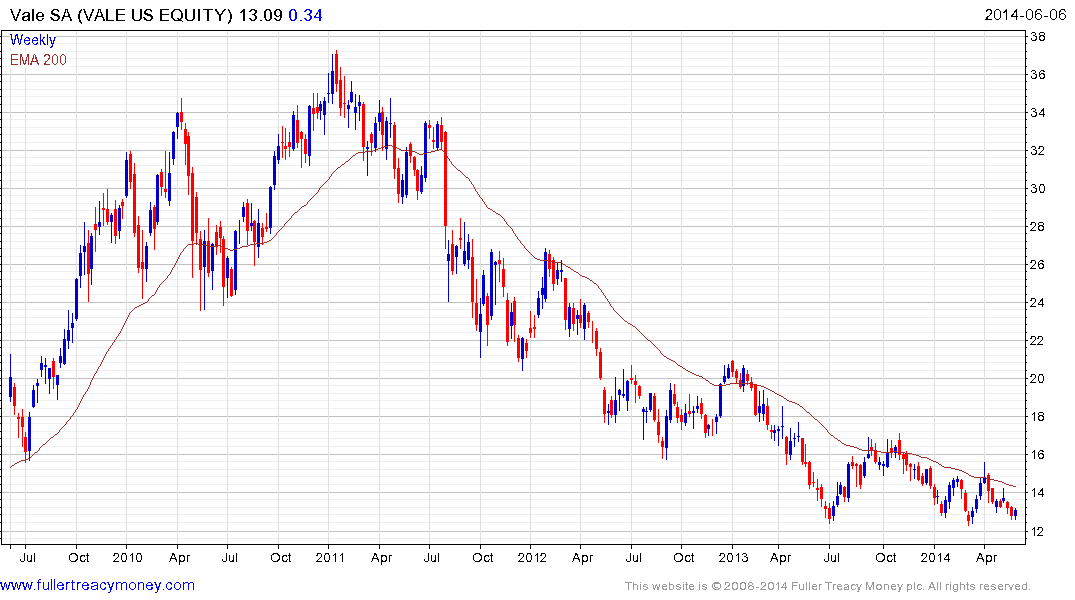
Task: Click the 30 price axis label
Action: click(x=1038, y=189)
